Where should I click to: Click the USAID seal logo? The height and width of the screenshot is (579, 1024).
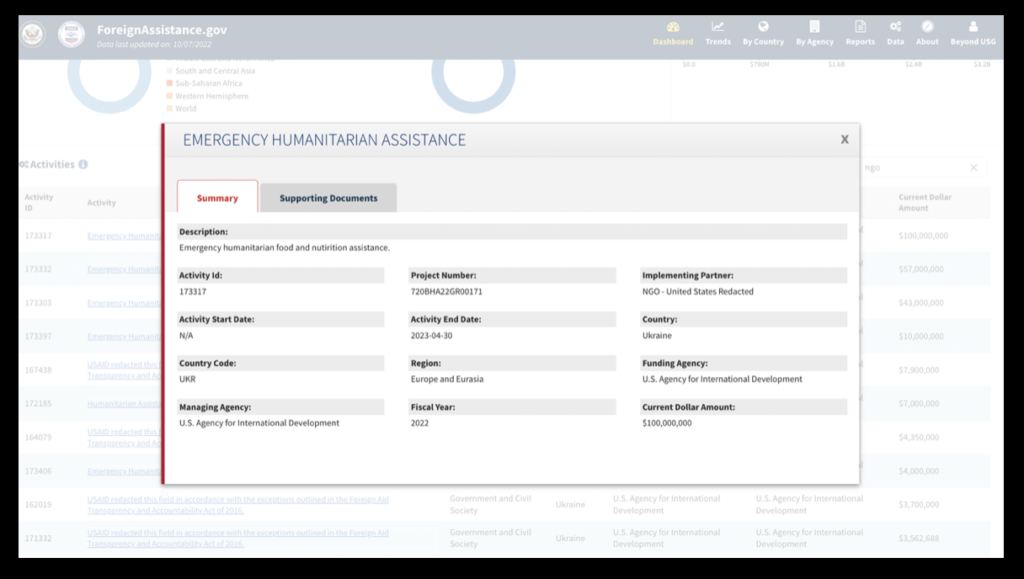[71, 35]
